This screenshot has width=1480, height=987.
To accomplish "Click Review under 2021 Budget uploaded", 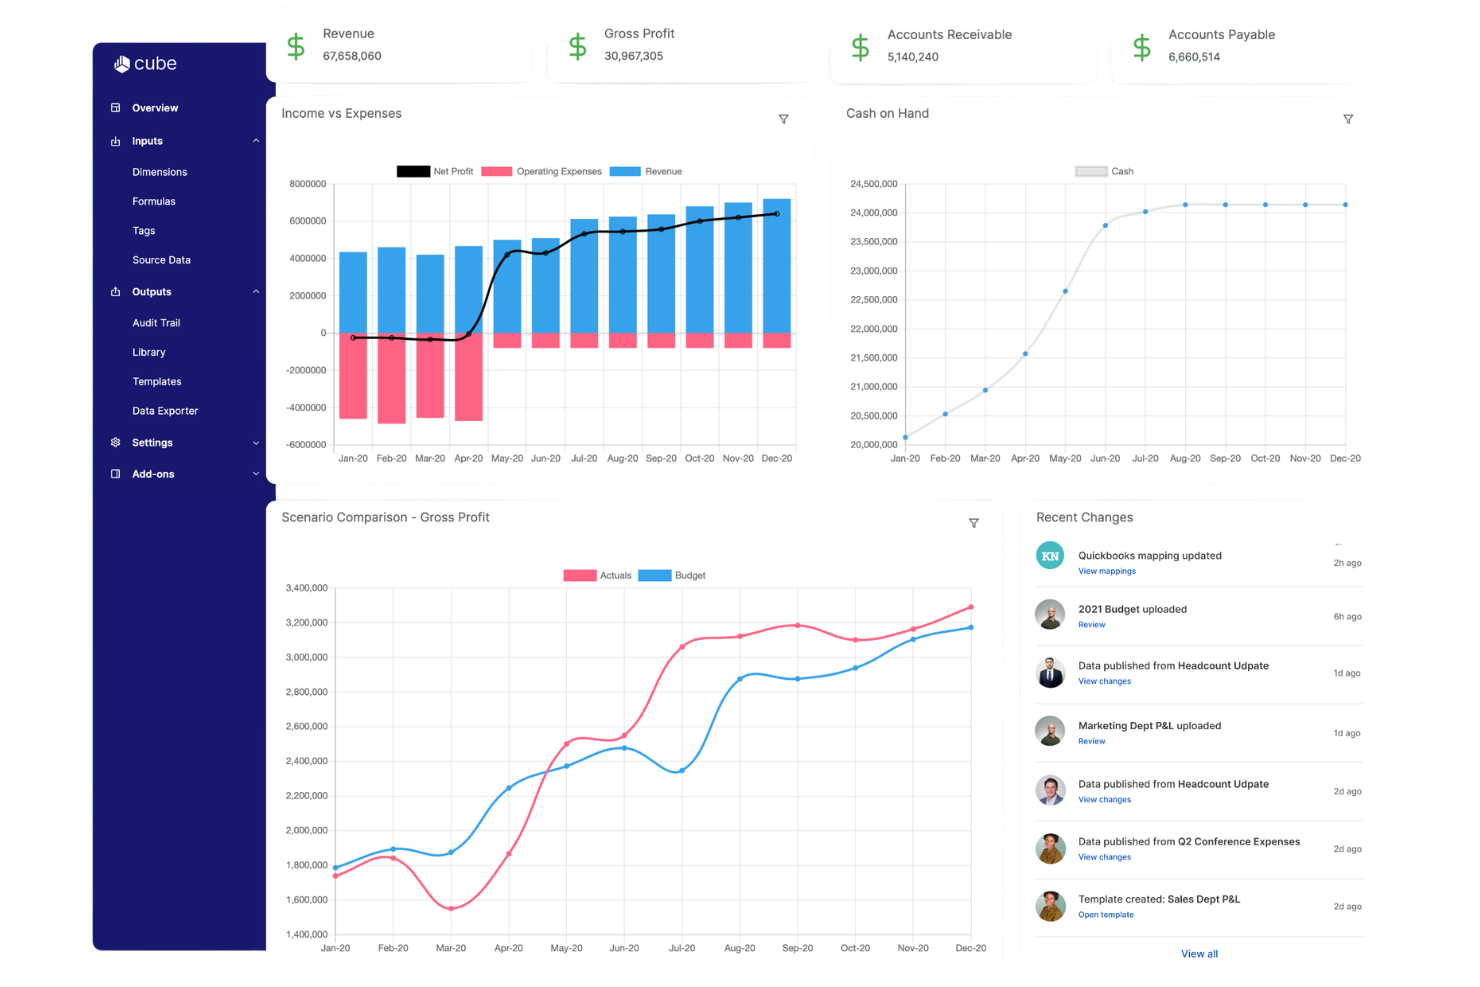I will click(1092, 625).
